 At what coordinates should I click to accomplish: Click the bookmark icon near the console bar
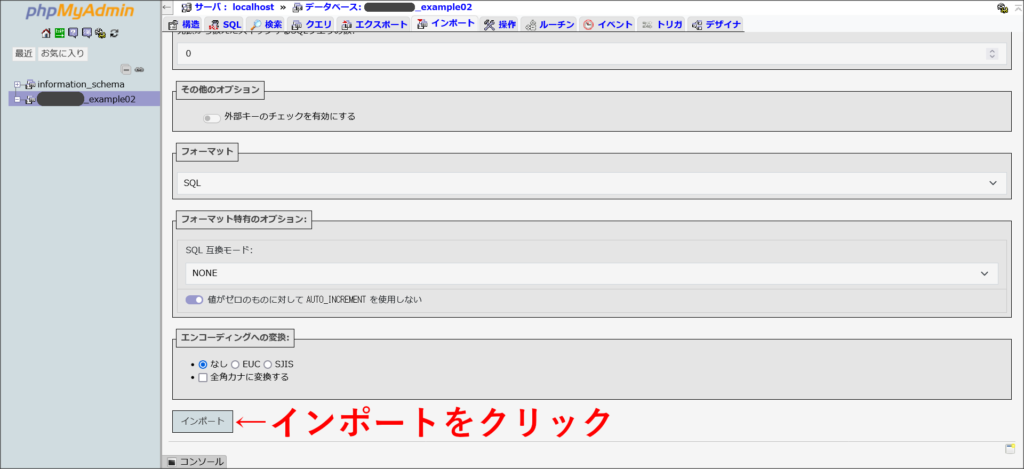(1010, 448)
